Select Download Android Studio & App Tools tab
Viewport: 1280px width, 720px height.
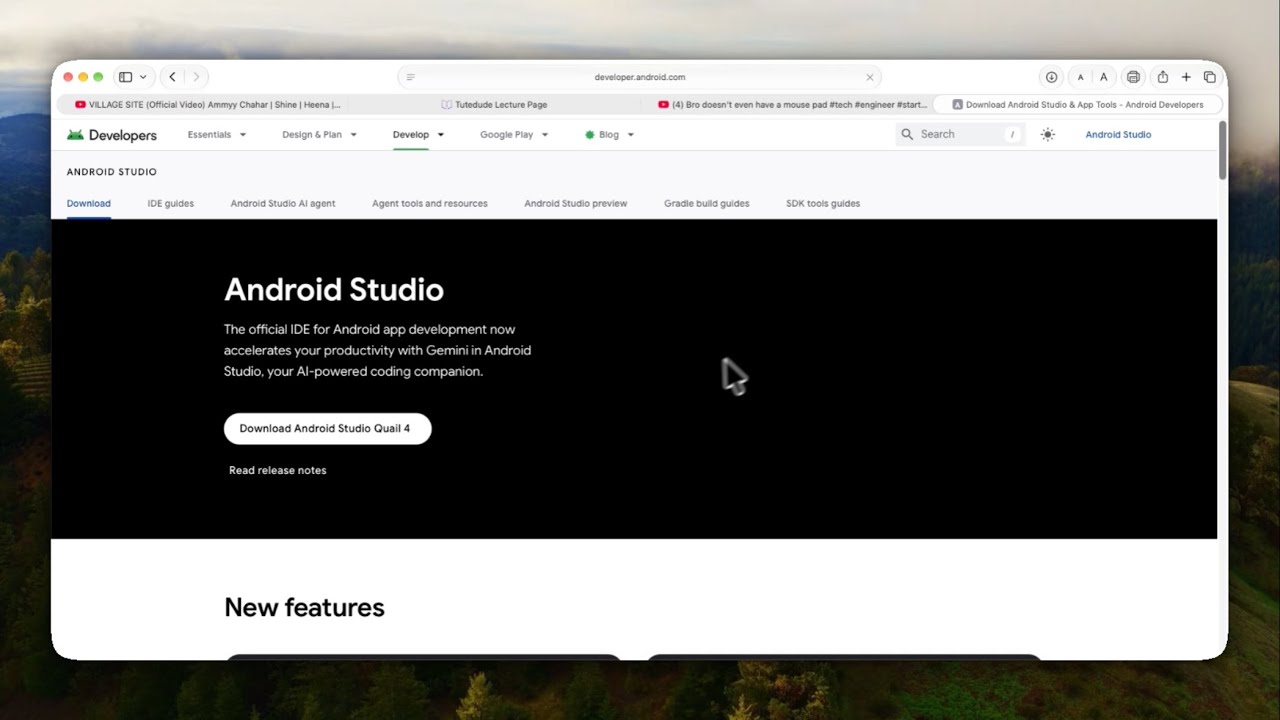[1077, 104]
